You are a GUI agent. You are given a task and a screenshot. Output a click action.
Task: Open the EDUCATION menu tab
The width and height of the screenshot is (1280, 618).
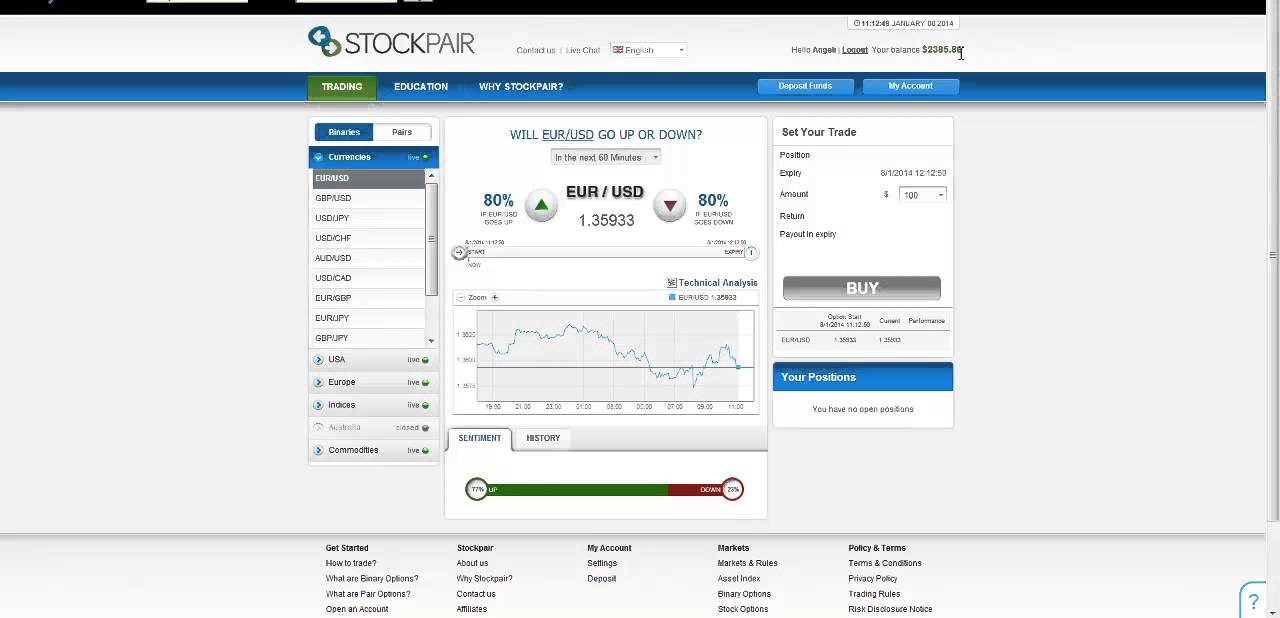[421, 87]
